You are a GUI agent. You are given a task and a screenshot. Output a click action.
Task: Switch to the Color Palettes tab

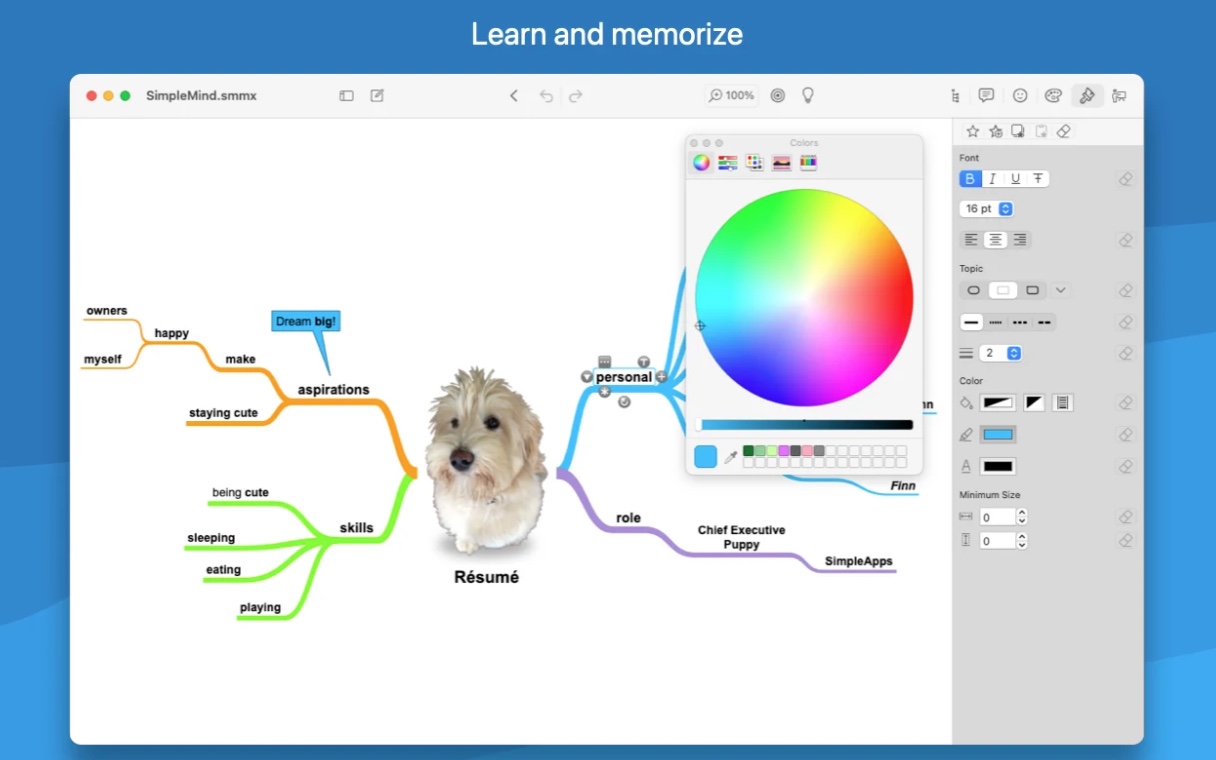point(755,162)
